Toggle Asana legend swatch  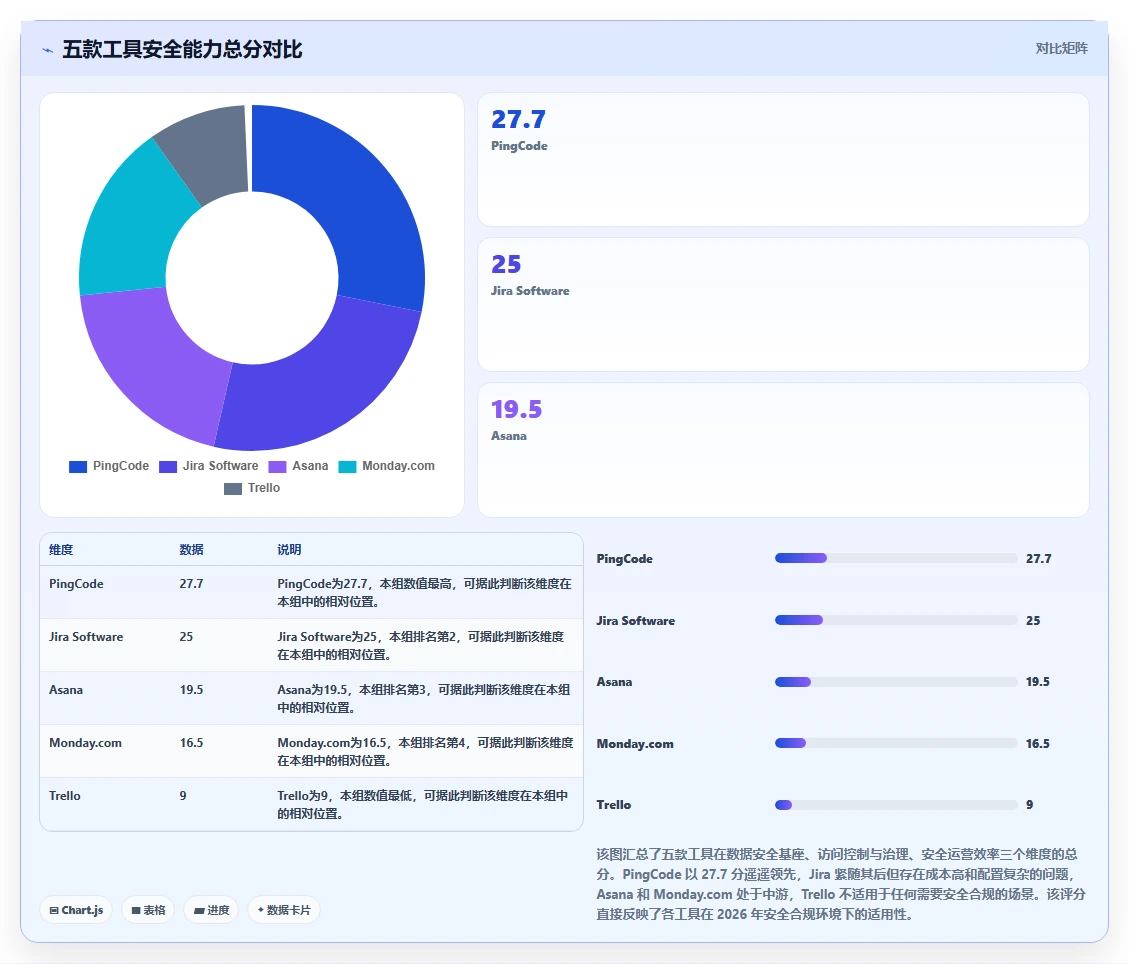tap(277, 467)
